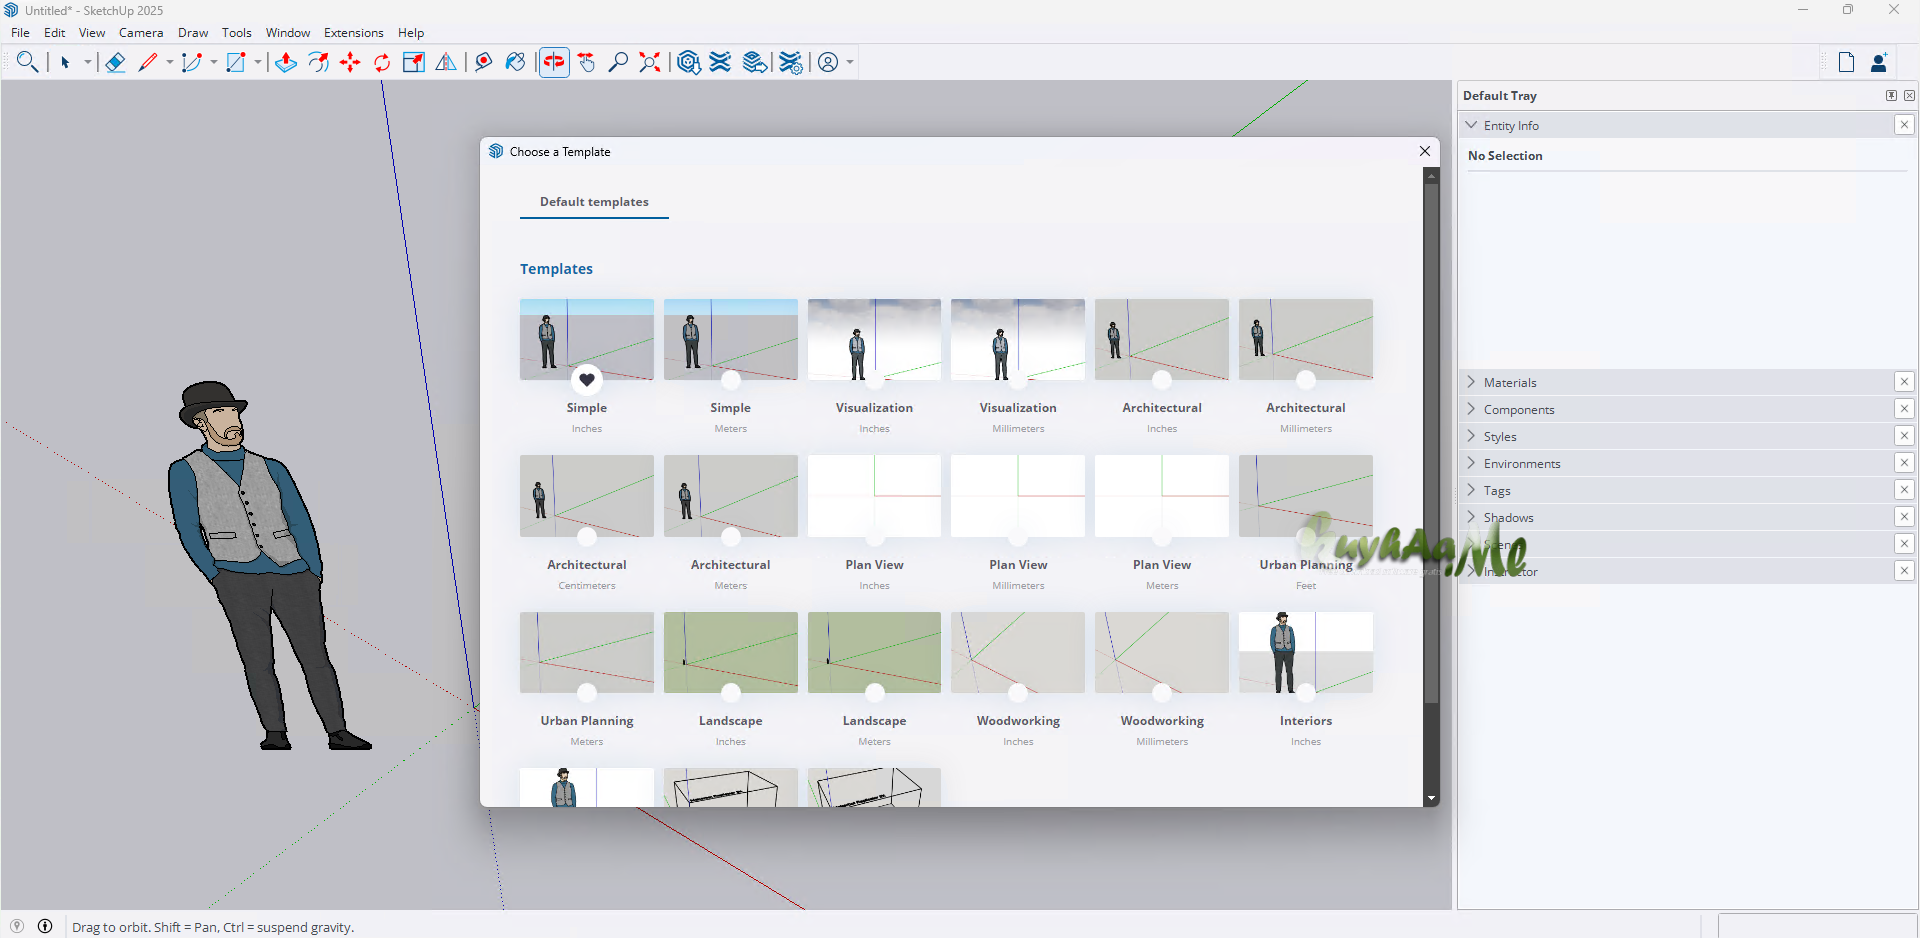Select the Pan hand tool
Screen dimensions: 1920x938
(587, 62)
